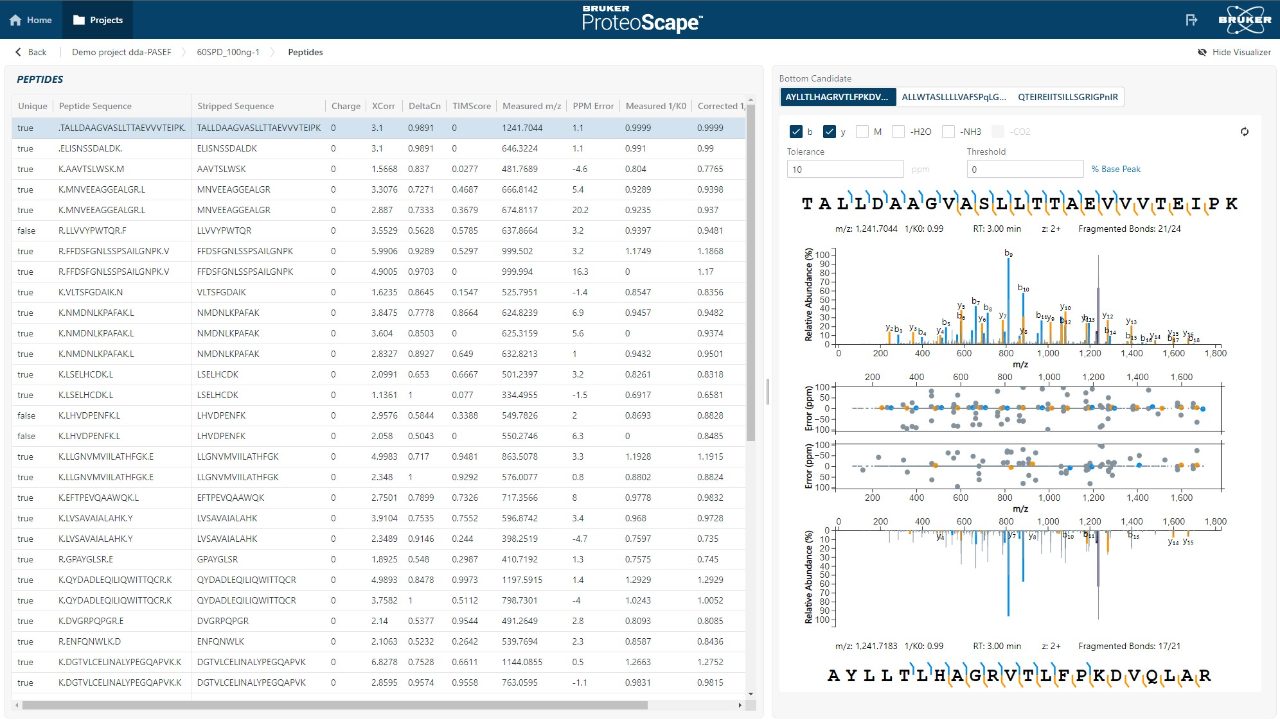
Task: Click the Peptides breadcrumb item
Action: (x=305, y=52)
